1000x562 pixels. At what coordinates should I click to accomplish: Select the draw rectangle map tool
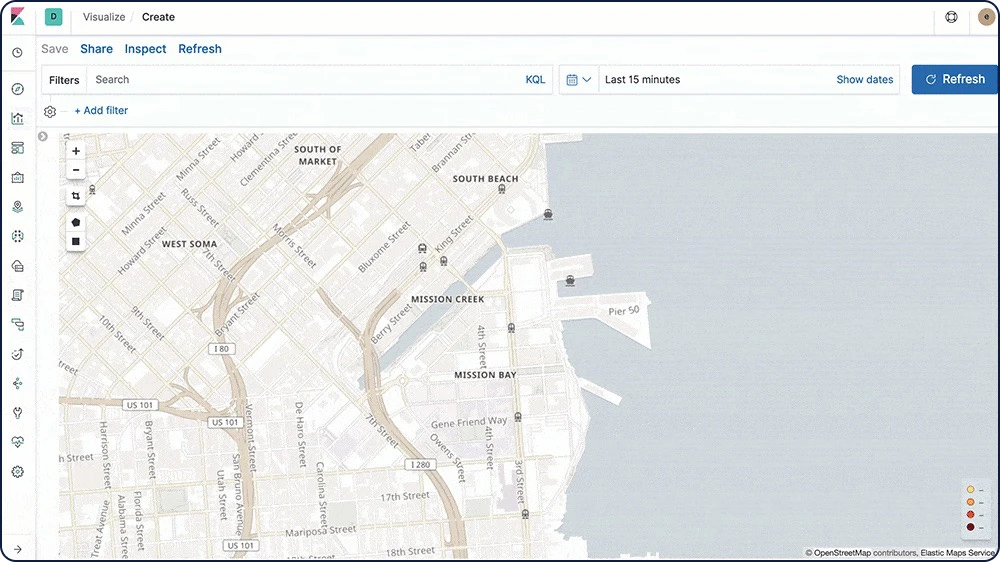pyautogui.click(x=76, y=242)
